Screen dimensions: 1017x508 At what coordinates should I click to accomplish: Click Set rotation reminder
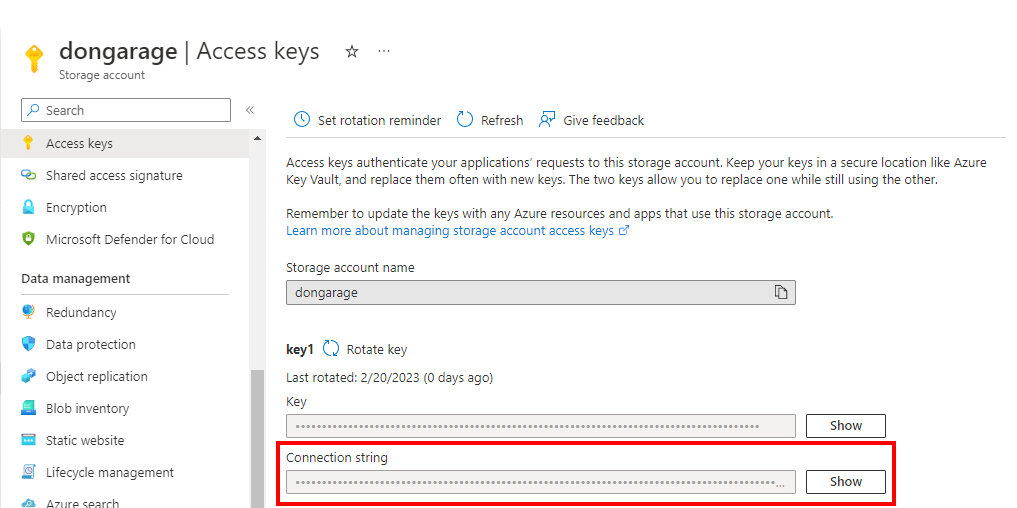367,120
